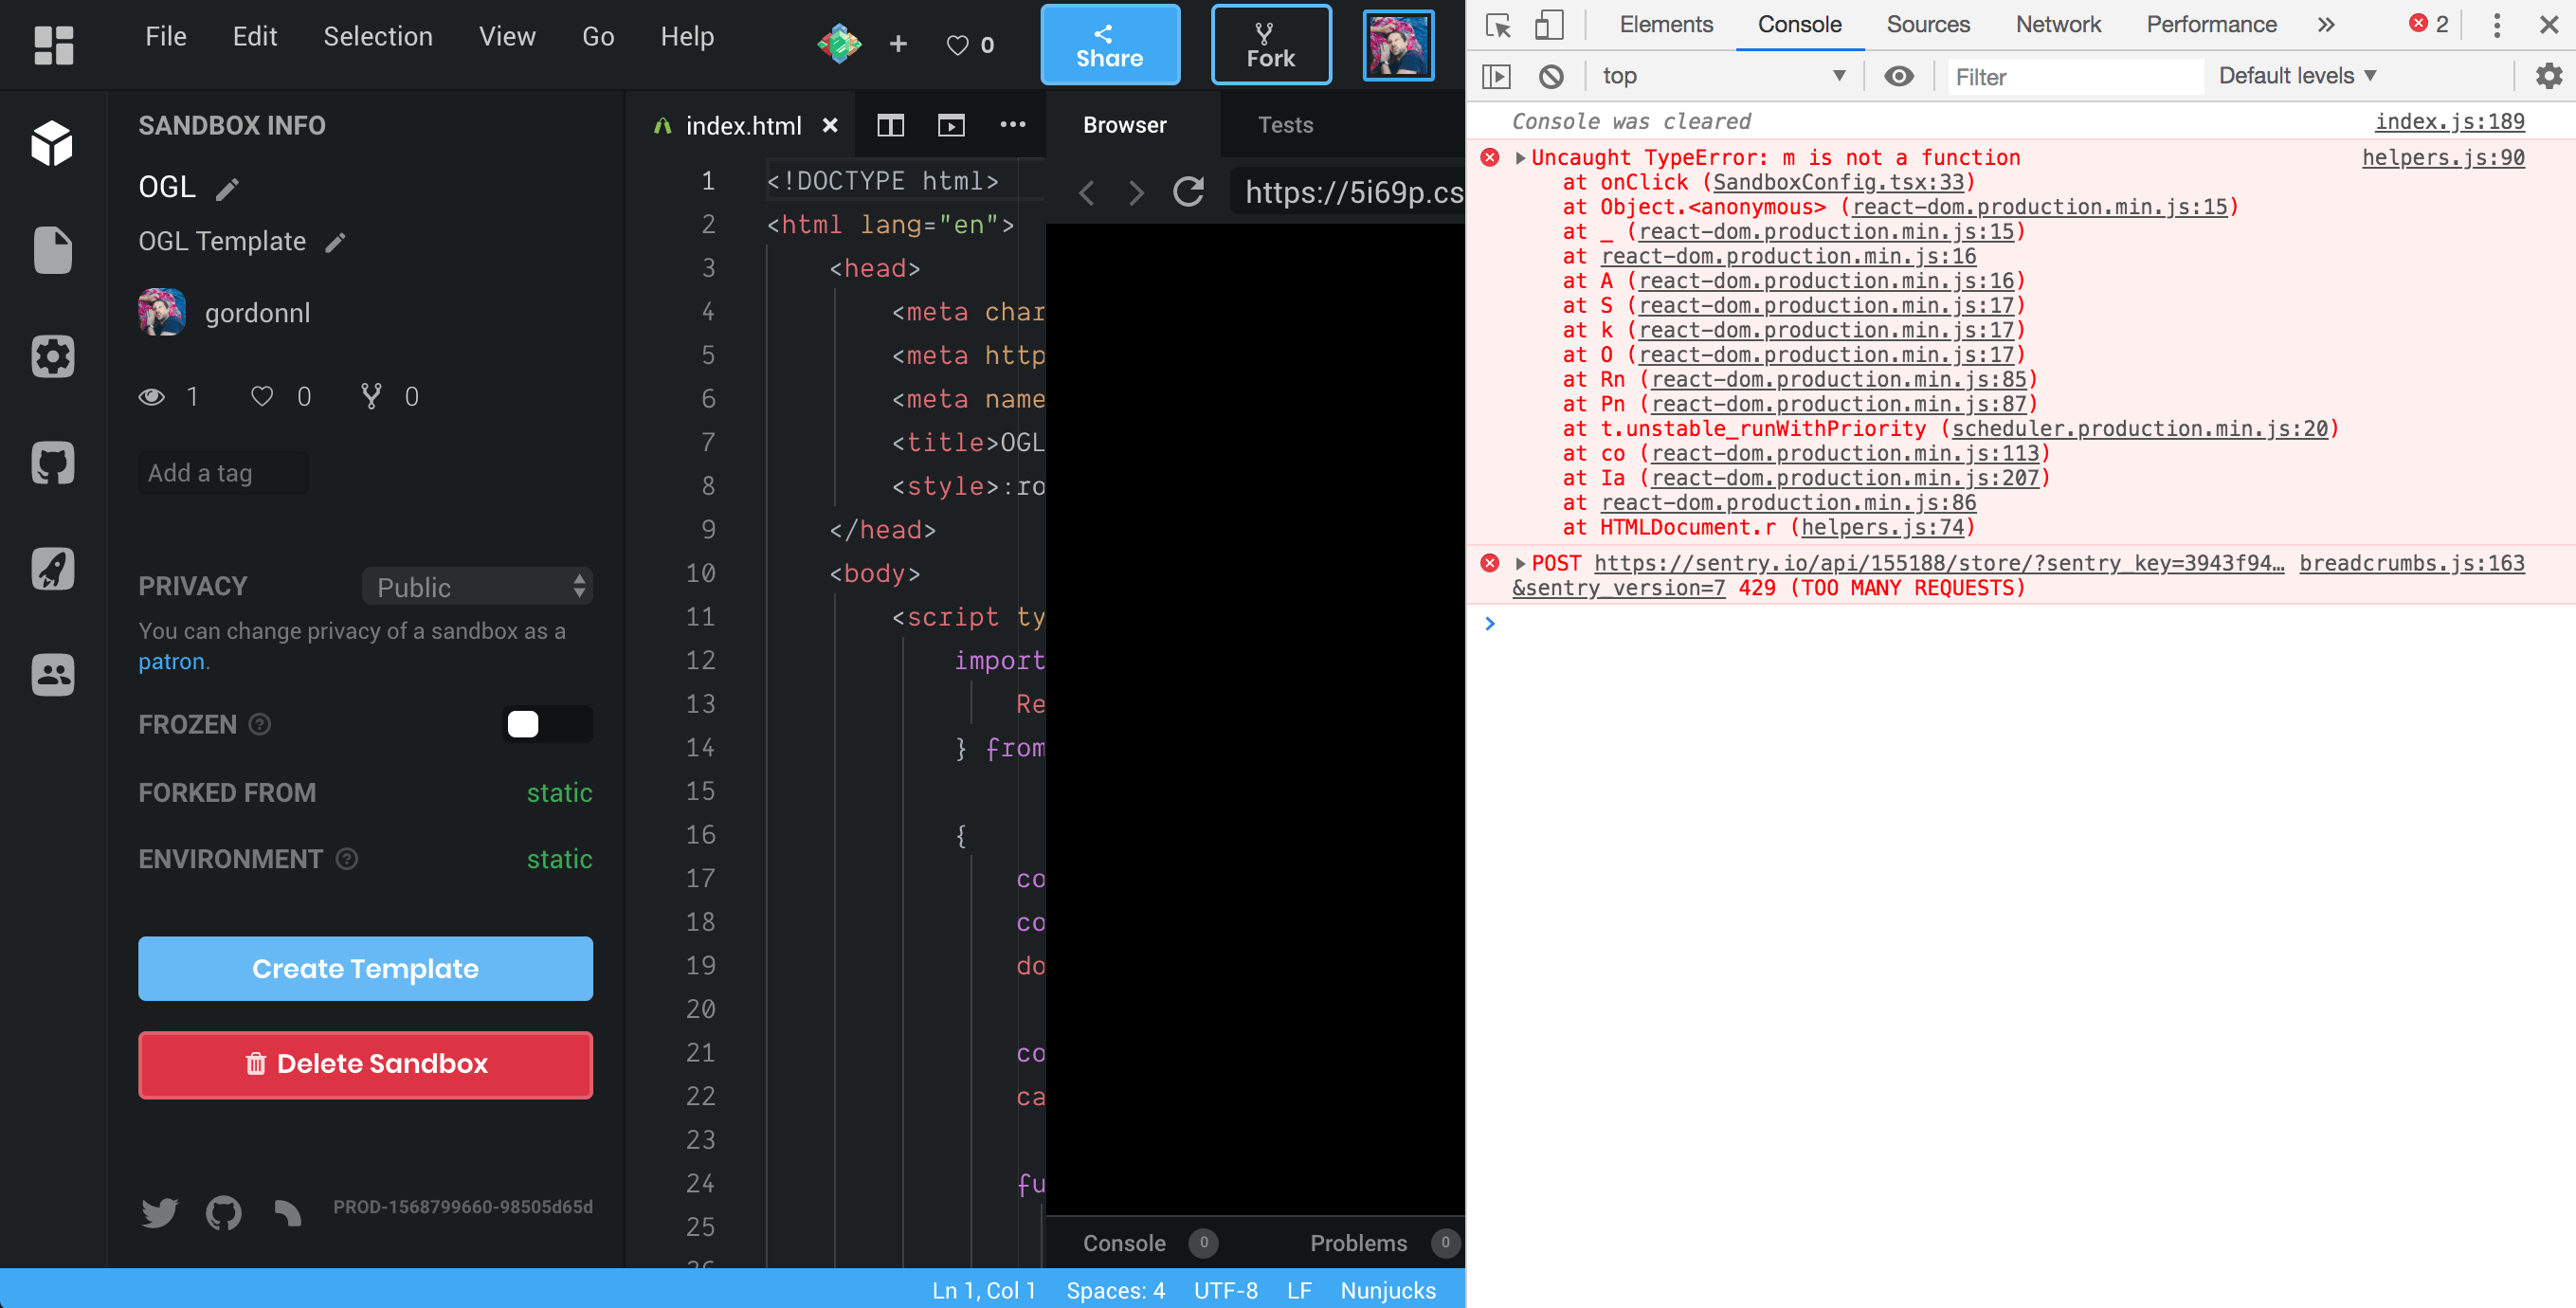Expand the POST sentry.io error entry

tap(1520, 564)
